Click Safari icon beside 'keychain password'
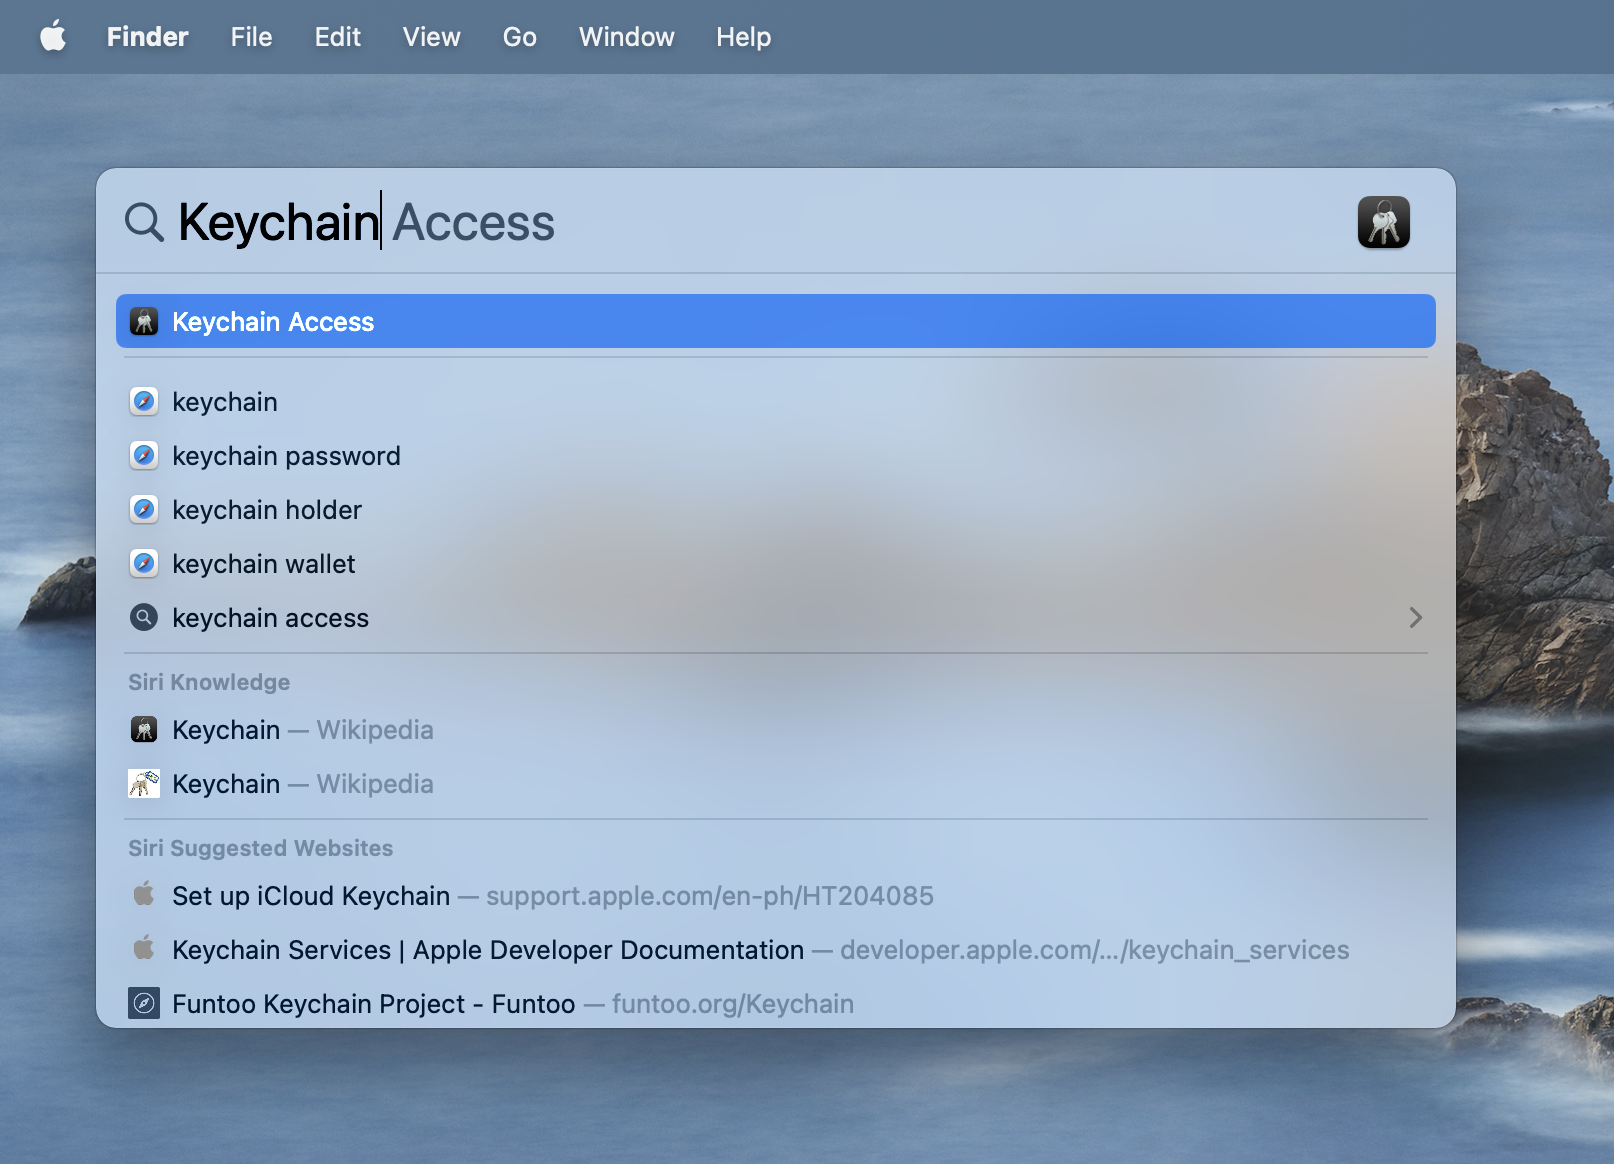Viewport: 1614px width, 1164px height. coord(144,456)
